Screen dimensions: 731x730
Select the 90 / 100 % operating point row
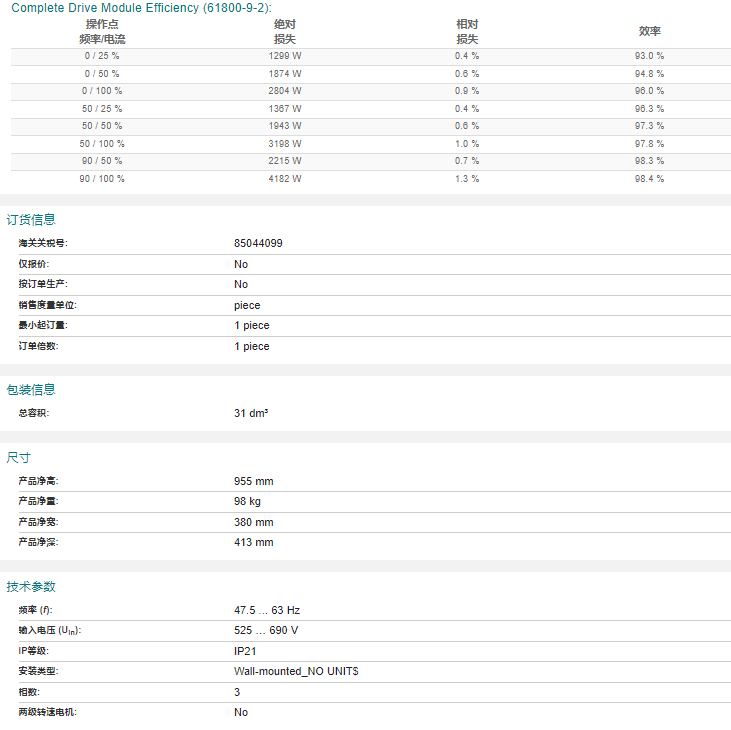(371, 179)
